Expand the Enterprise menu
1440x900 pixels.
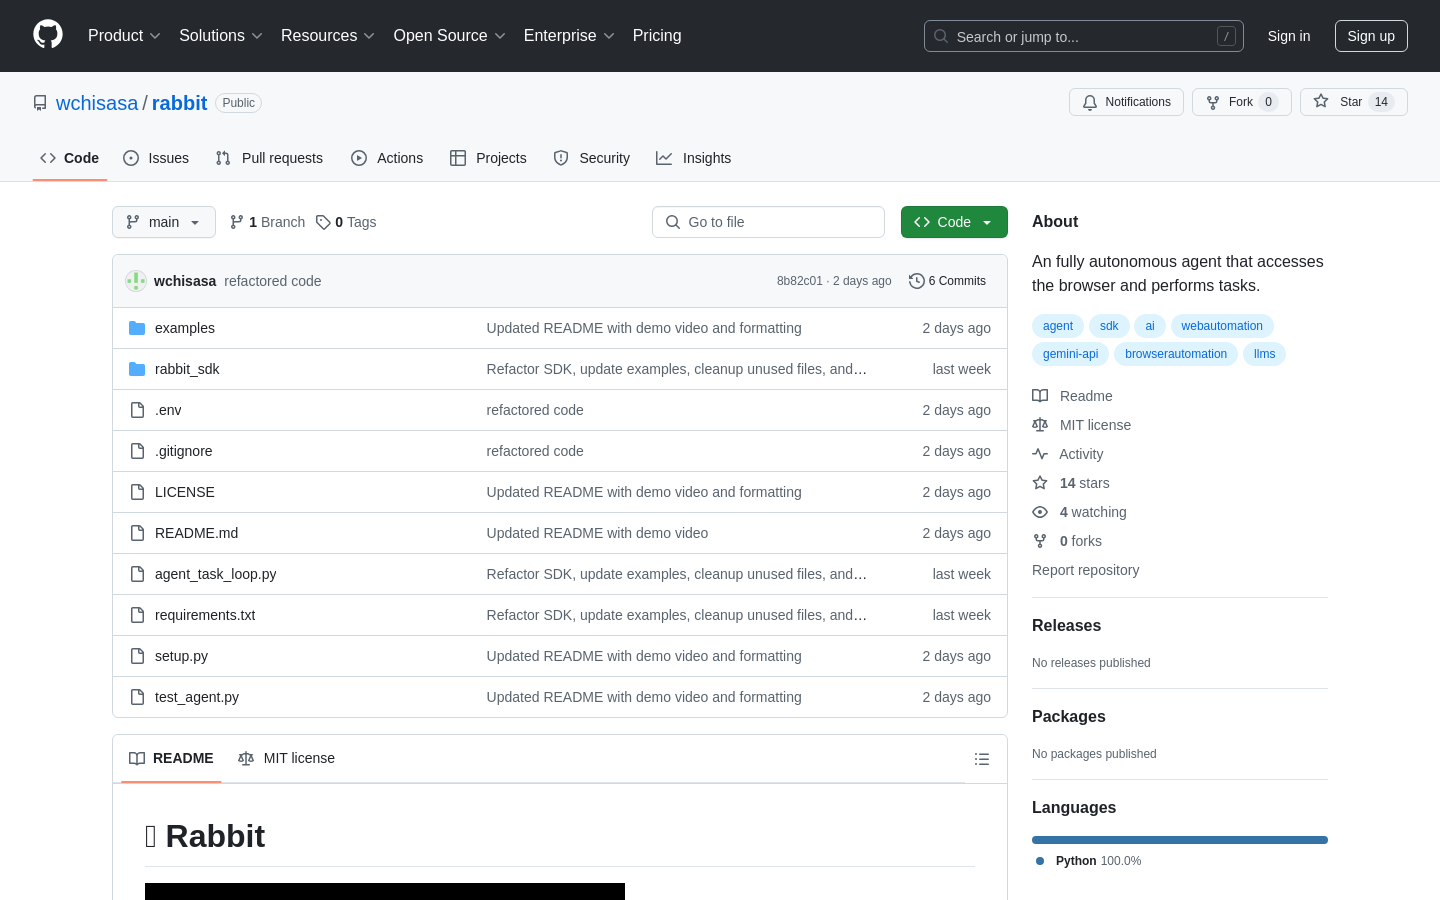(x=569, y=36)
